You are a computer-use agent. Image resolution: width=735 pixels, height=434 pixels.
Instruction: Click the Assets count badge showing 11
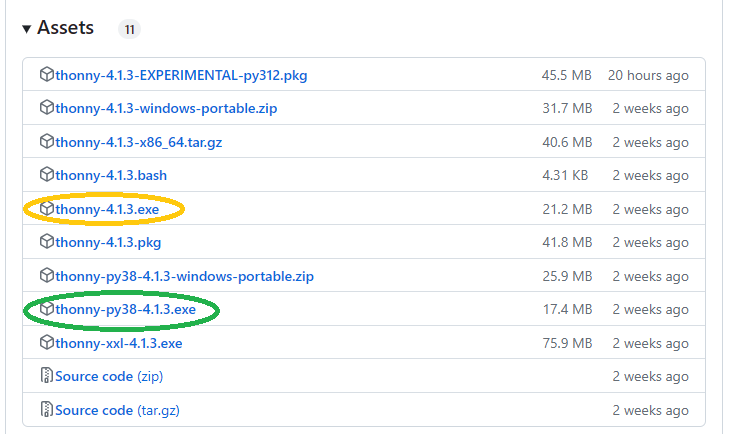129,29
